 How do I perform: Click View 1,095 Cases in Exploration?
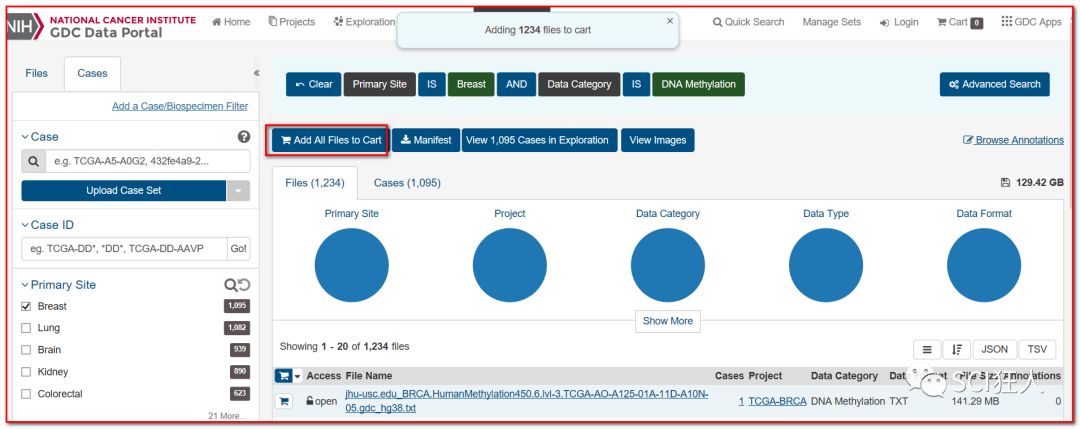pyautogui.click(x=540, y=140)
